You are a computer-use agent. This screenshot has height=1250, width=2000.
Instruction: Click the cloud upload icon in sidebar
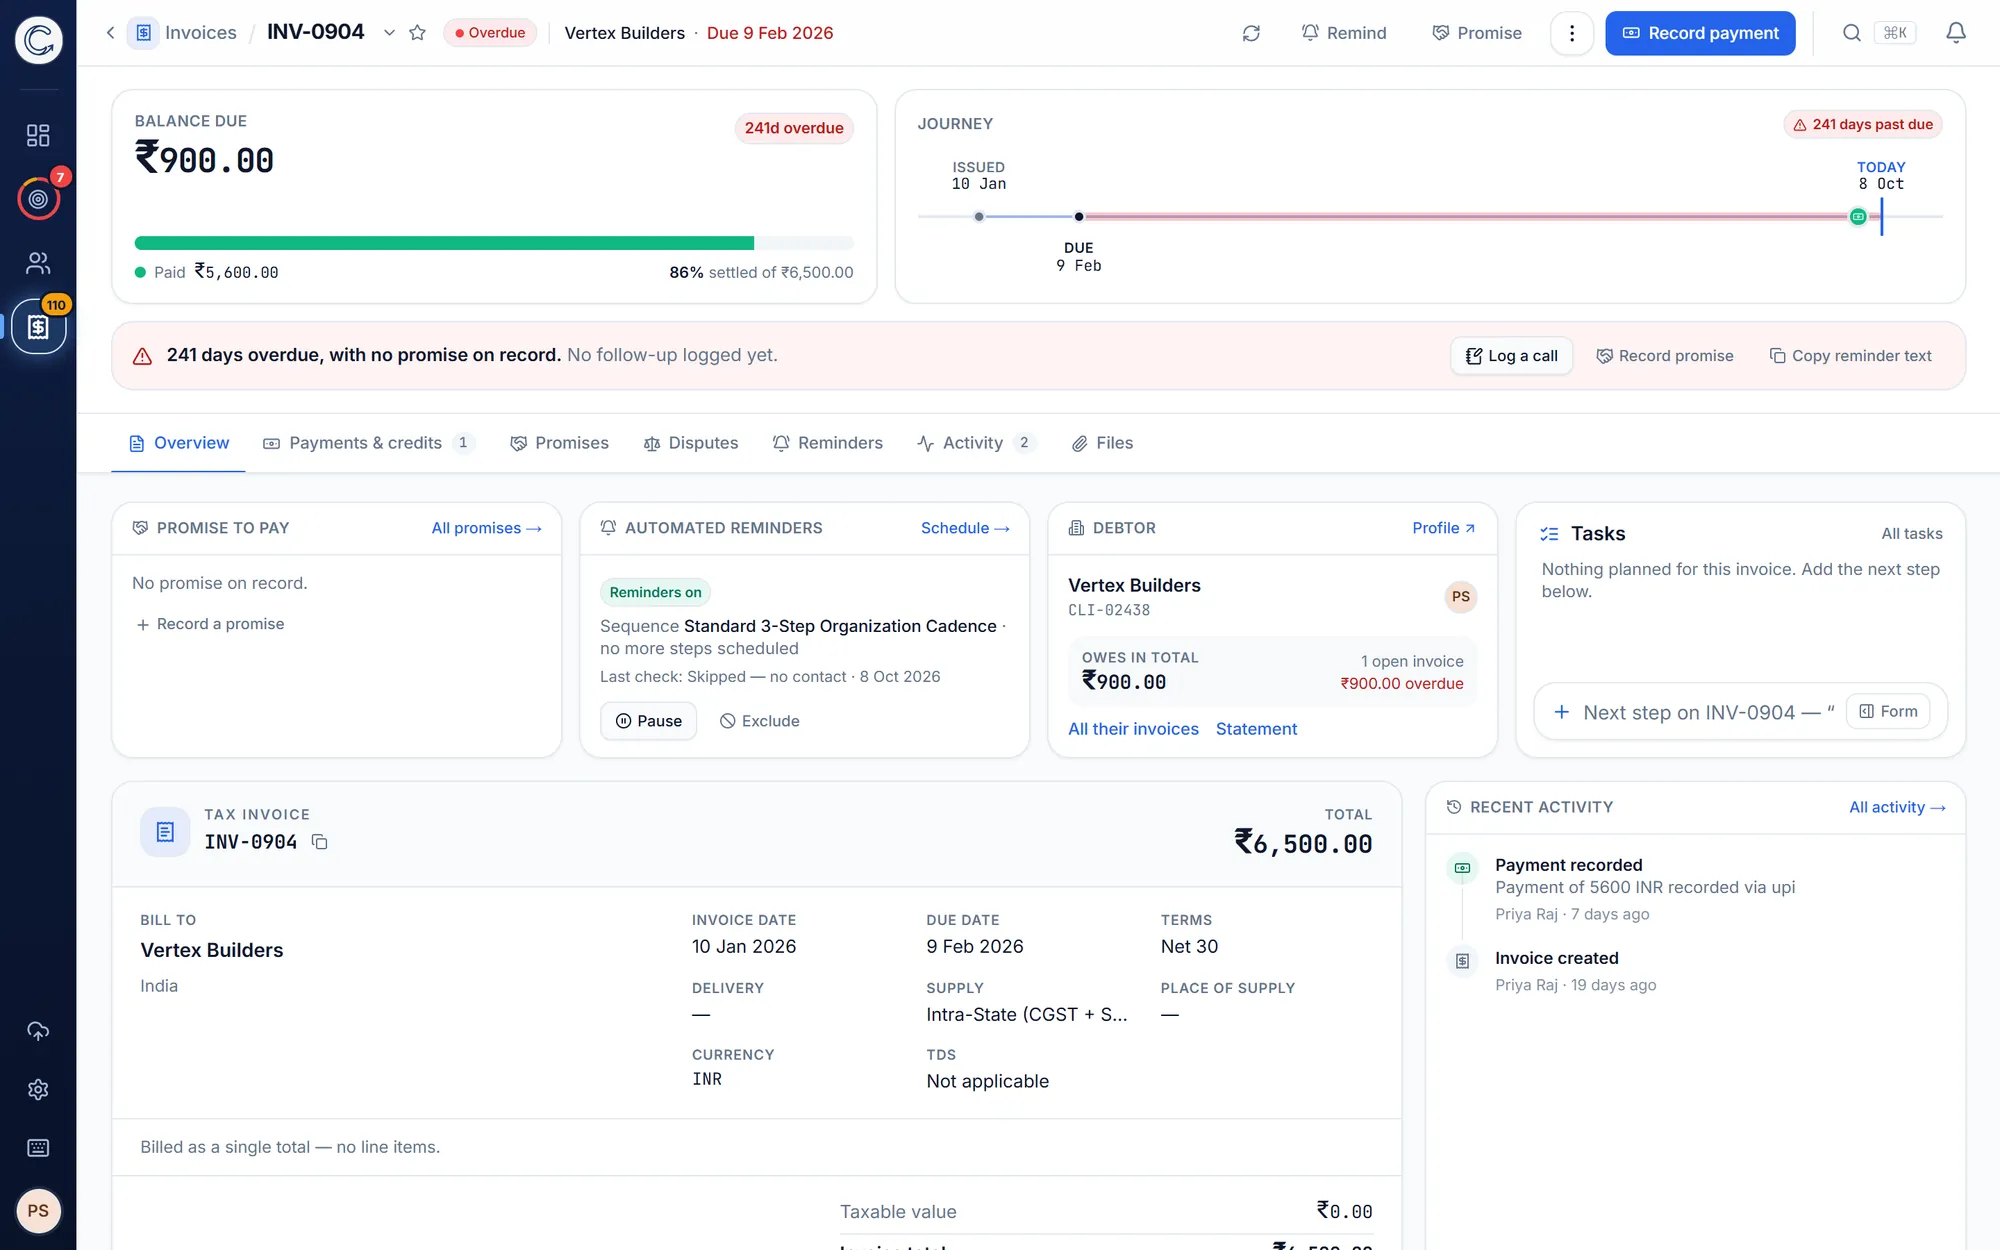coord(38,1031)
